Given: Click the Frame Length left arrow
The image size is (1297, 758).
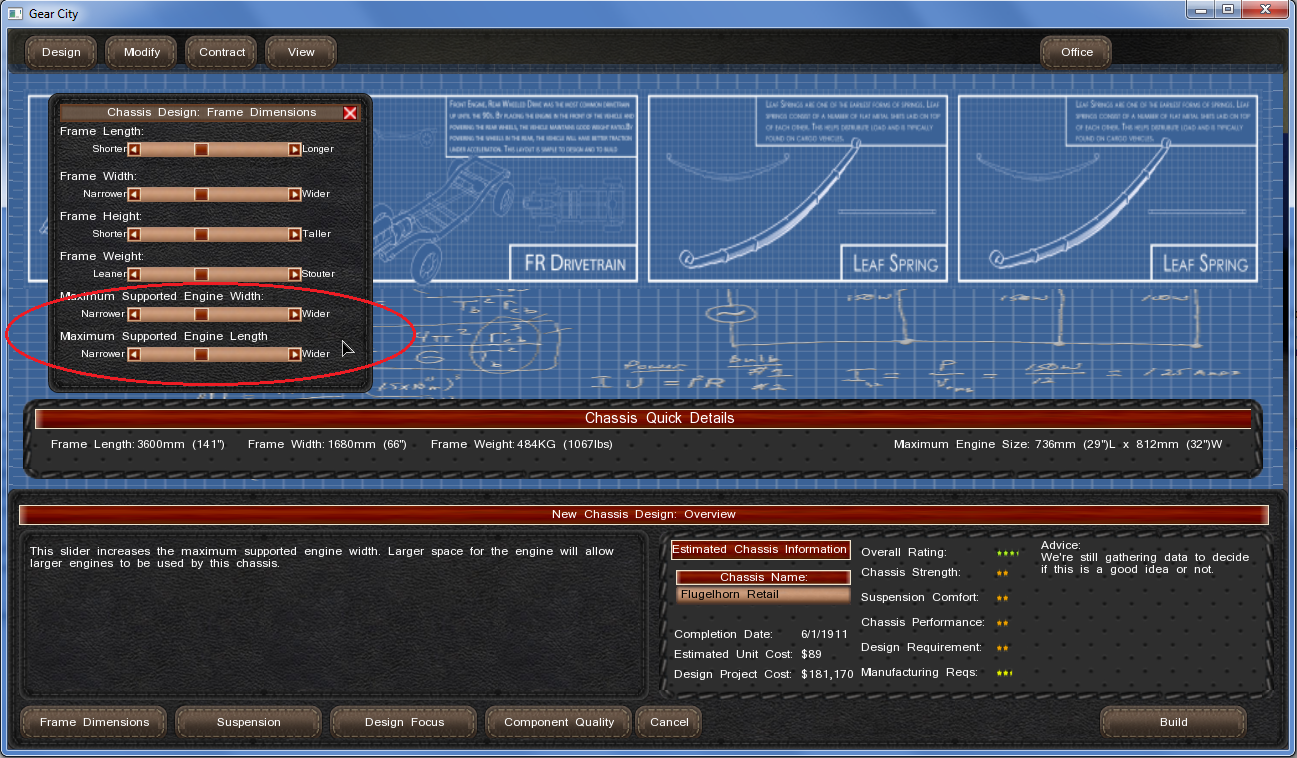Looking at the screenshot, I should point(134,149).
